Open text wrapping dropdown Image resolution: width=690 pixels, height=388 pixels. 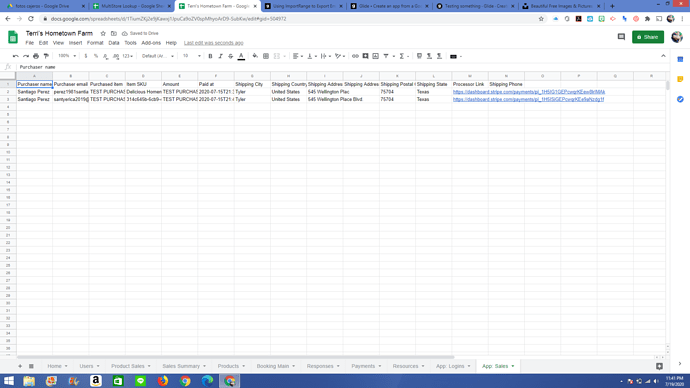click(326, 56)
